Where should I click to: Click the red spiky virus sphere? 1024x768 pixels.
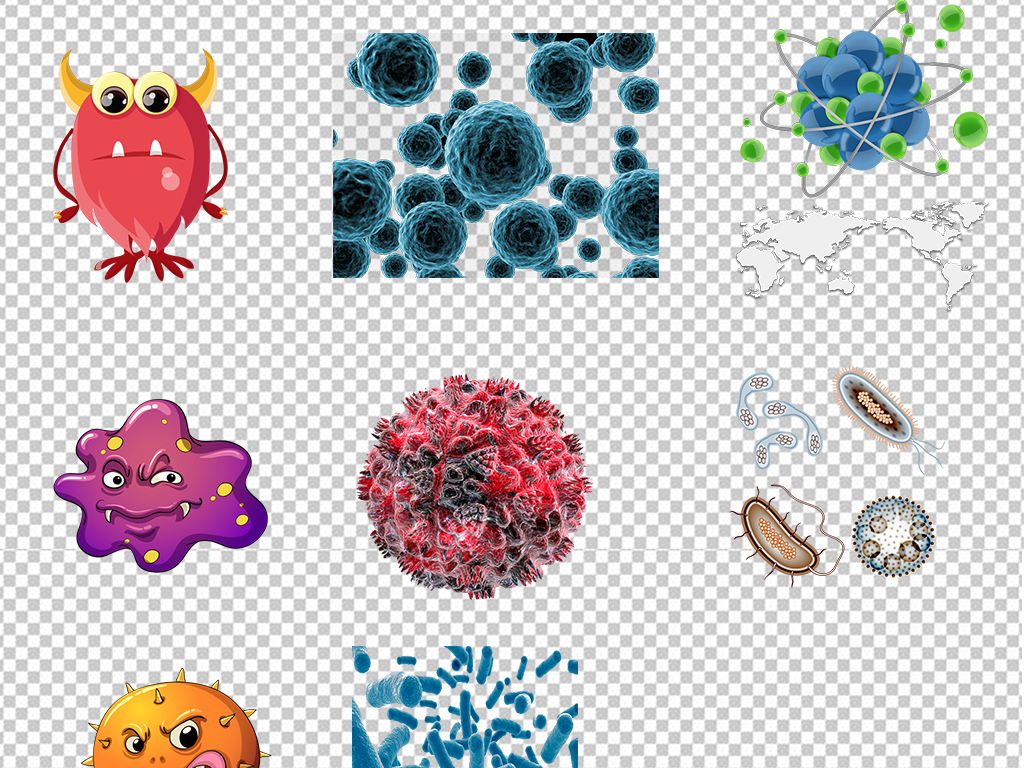point(475,487)
